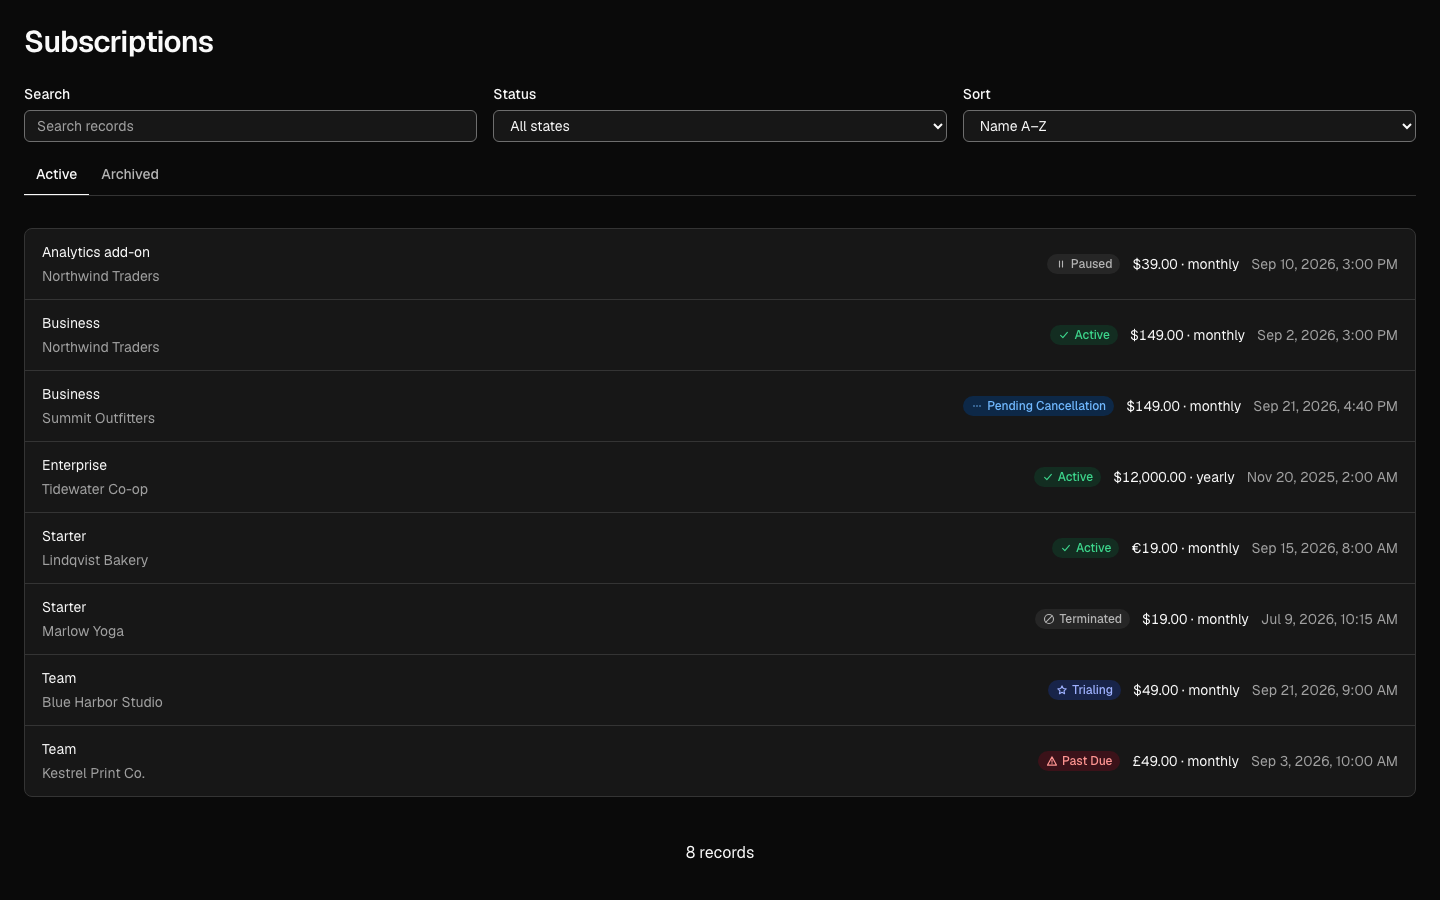Open the Sort dropdown showing Name A–Z
Screen dimensions: 1440x900
1189,126
